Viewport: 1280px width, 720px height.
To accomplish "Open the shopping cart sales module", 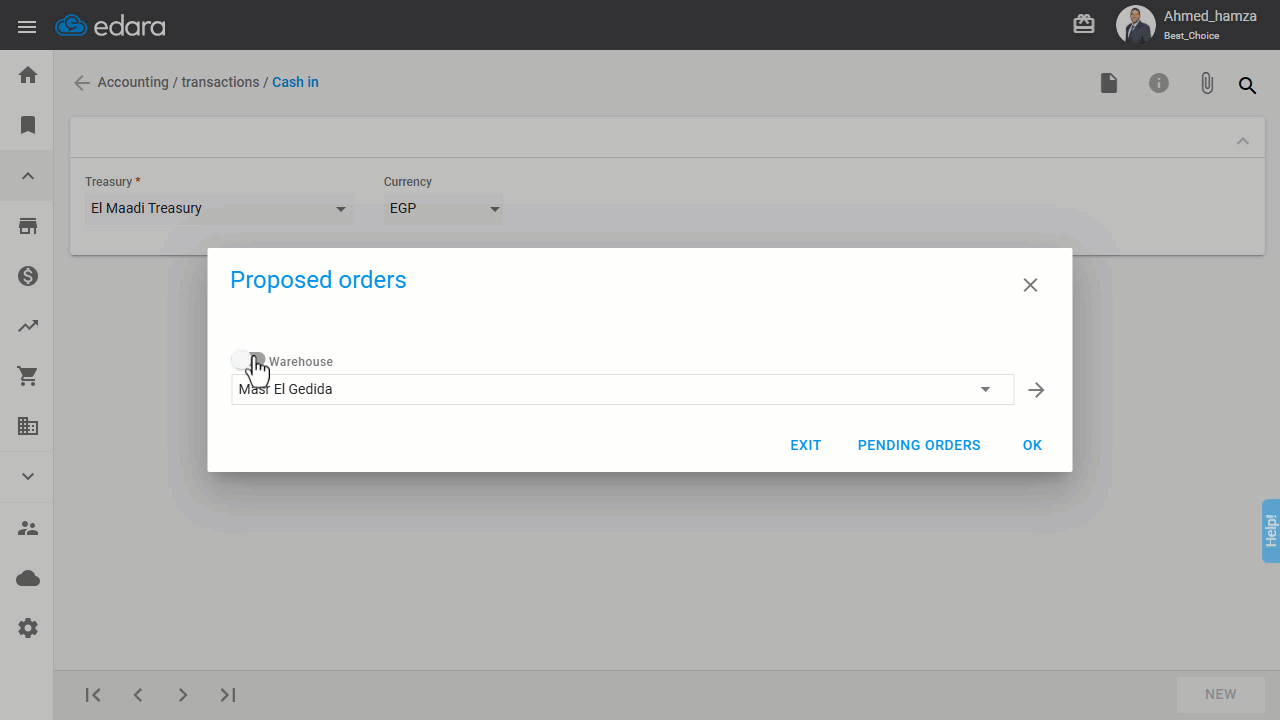I will coord(28,376).
